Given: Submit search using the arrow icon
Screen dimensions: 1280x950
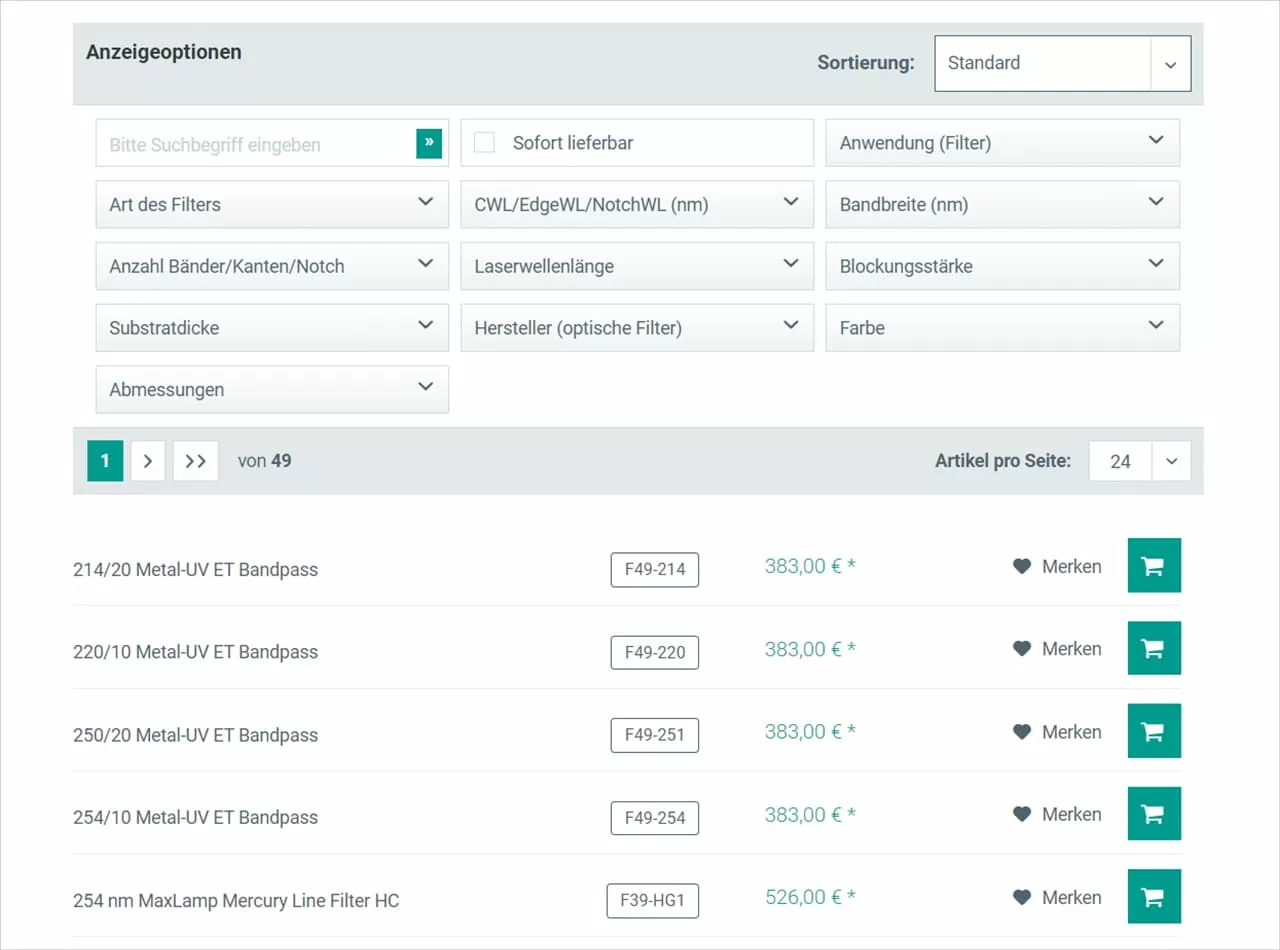Looking at the screenshot, I should pos(429,143).
